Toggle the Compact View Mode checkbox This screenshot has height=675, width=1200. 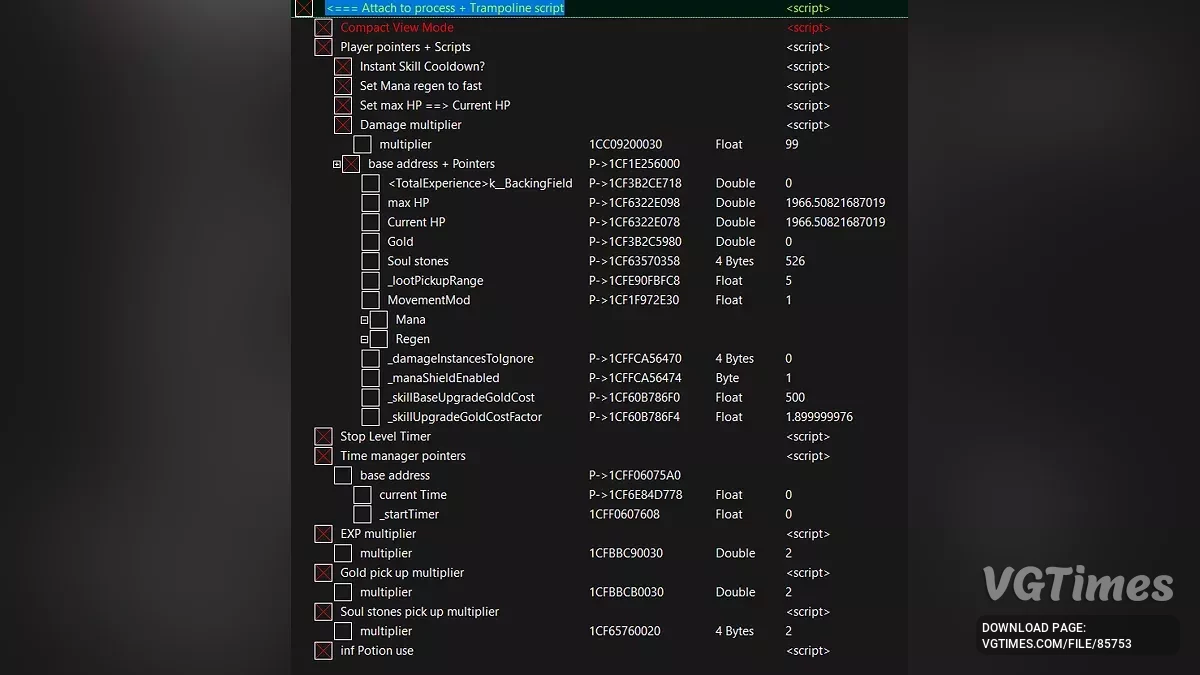323,28
